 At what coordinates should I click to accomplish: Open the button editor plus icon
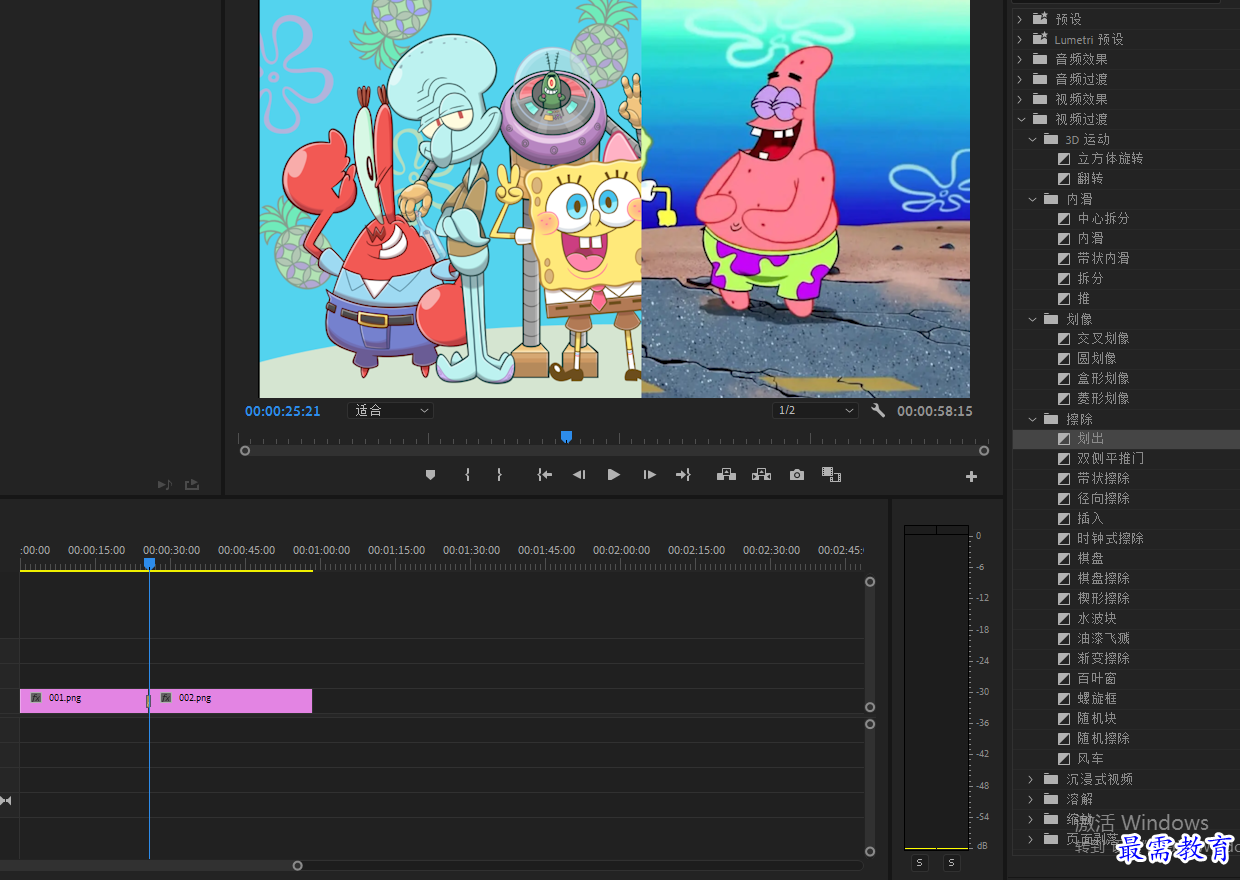click(971, 477)
